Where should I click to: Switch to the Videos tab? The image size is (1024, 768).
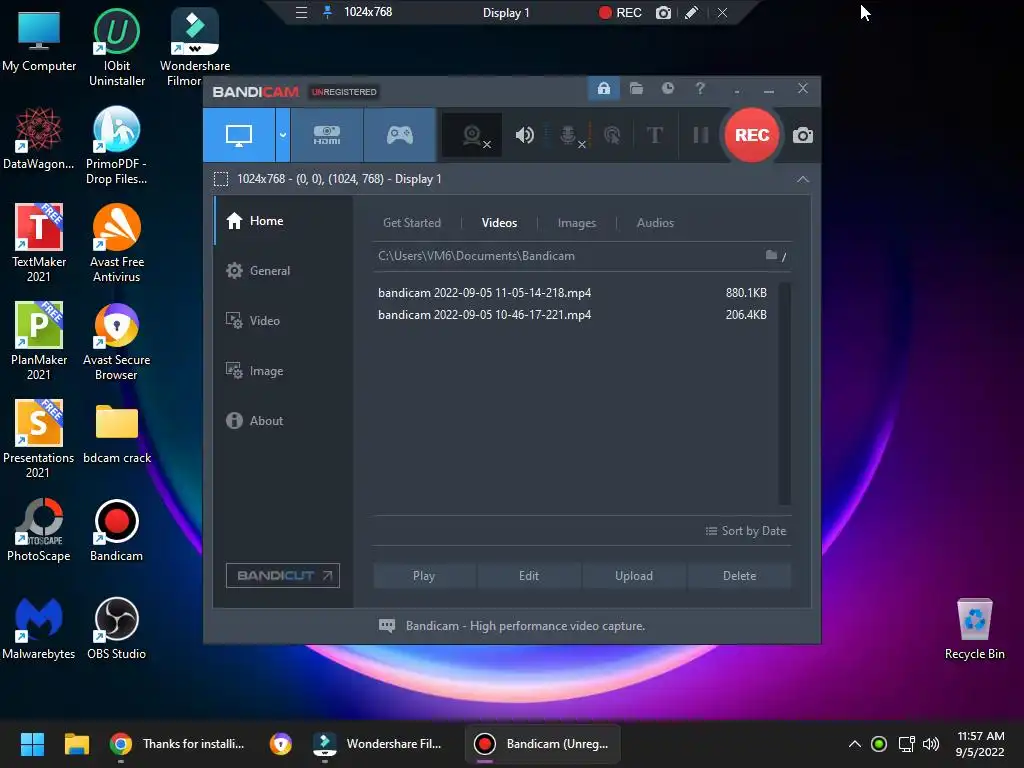point(499,223)
